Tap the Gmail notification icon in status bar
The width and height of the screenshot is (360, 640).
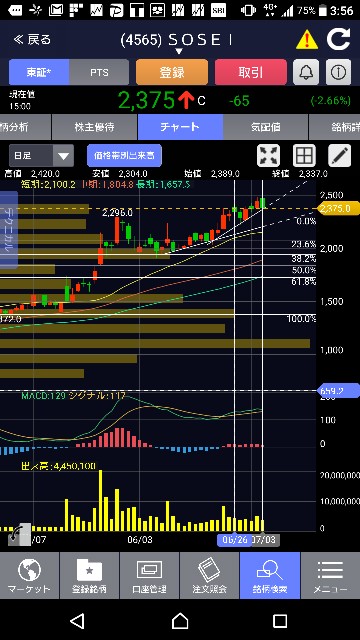pos(56,10)
